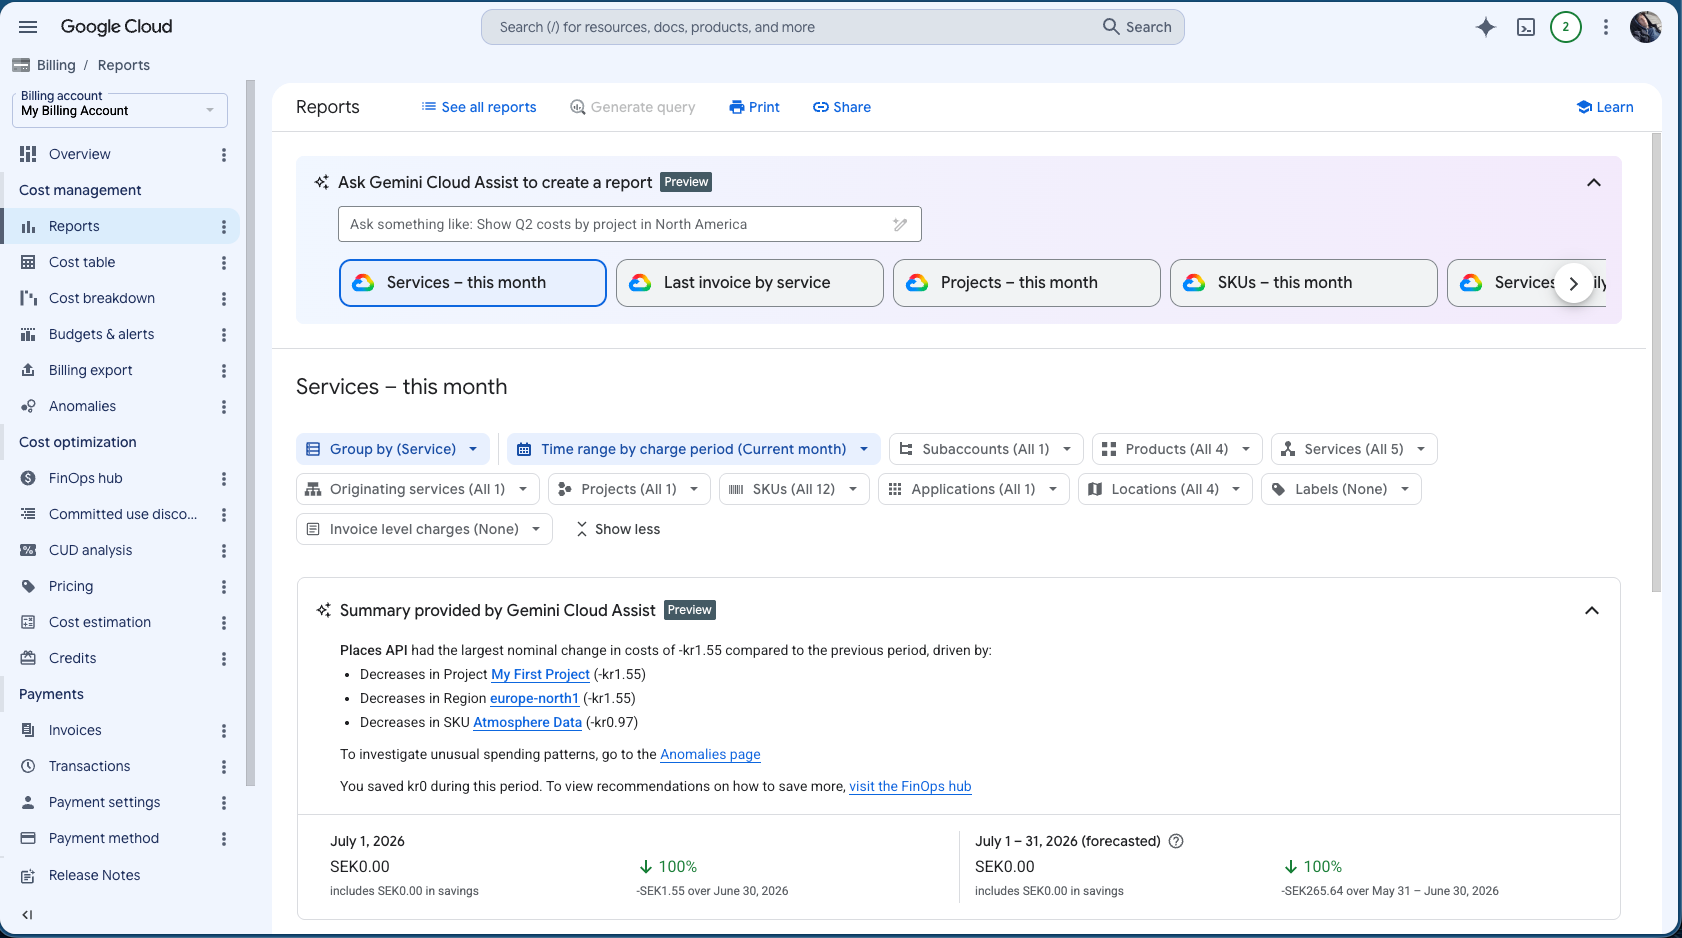Click the magic pencil icon in Gemini prompt

pyautogui.click(x=900, y=224)
